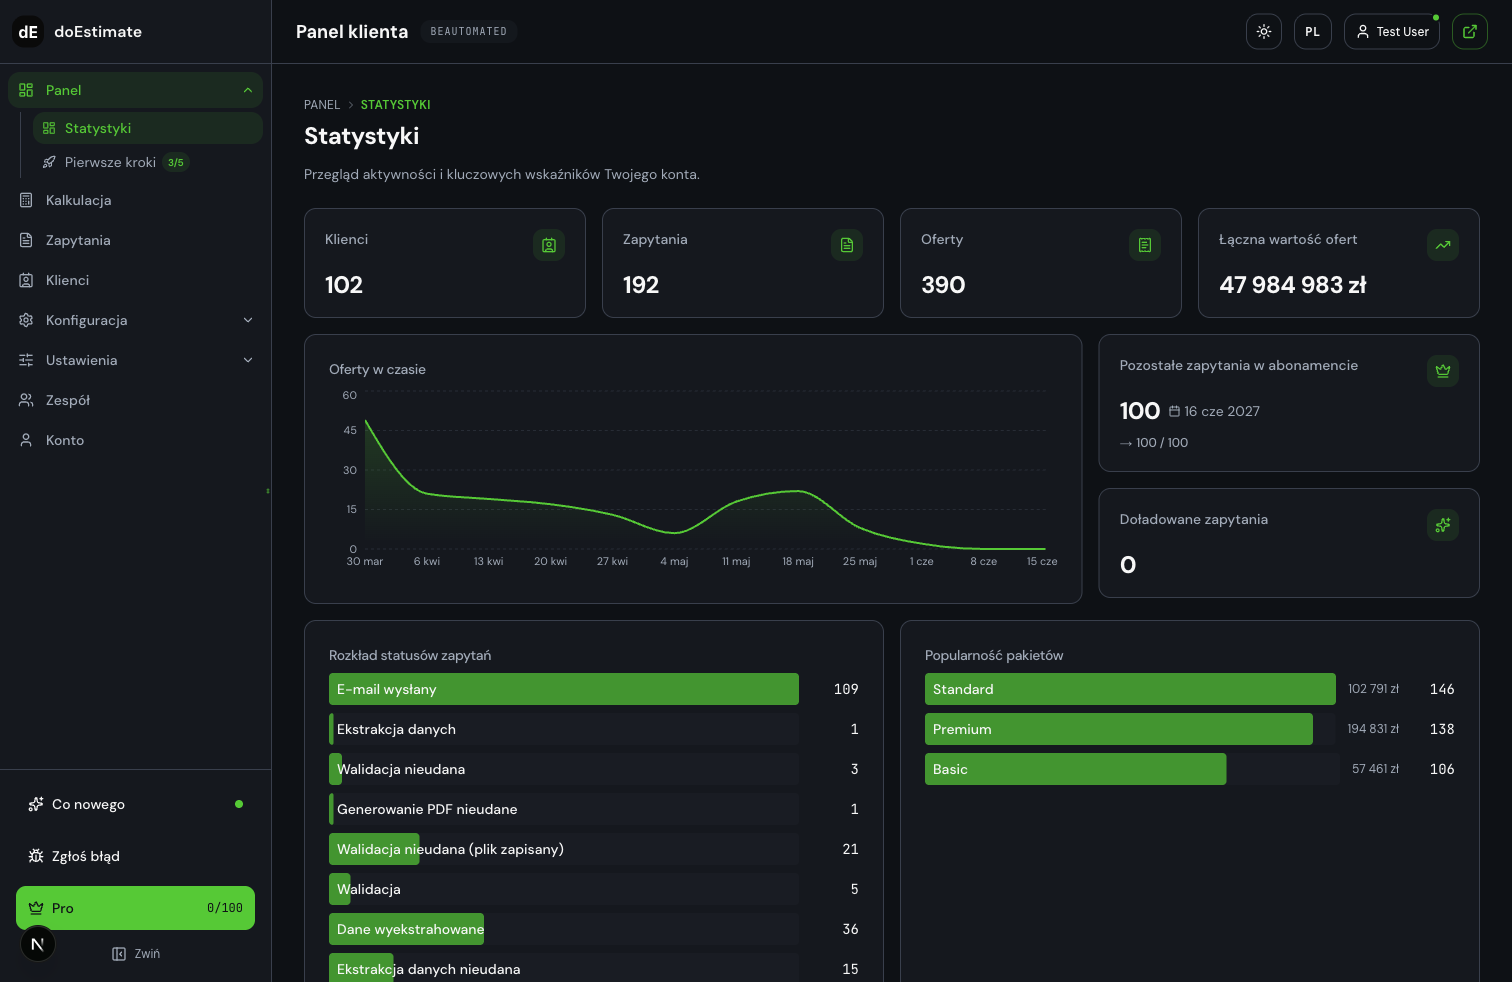Click the Zapytania card document icon

point(847,245)
